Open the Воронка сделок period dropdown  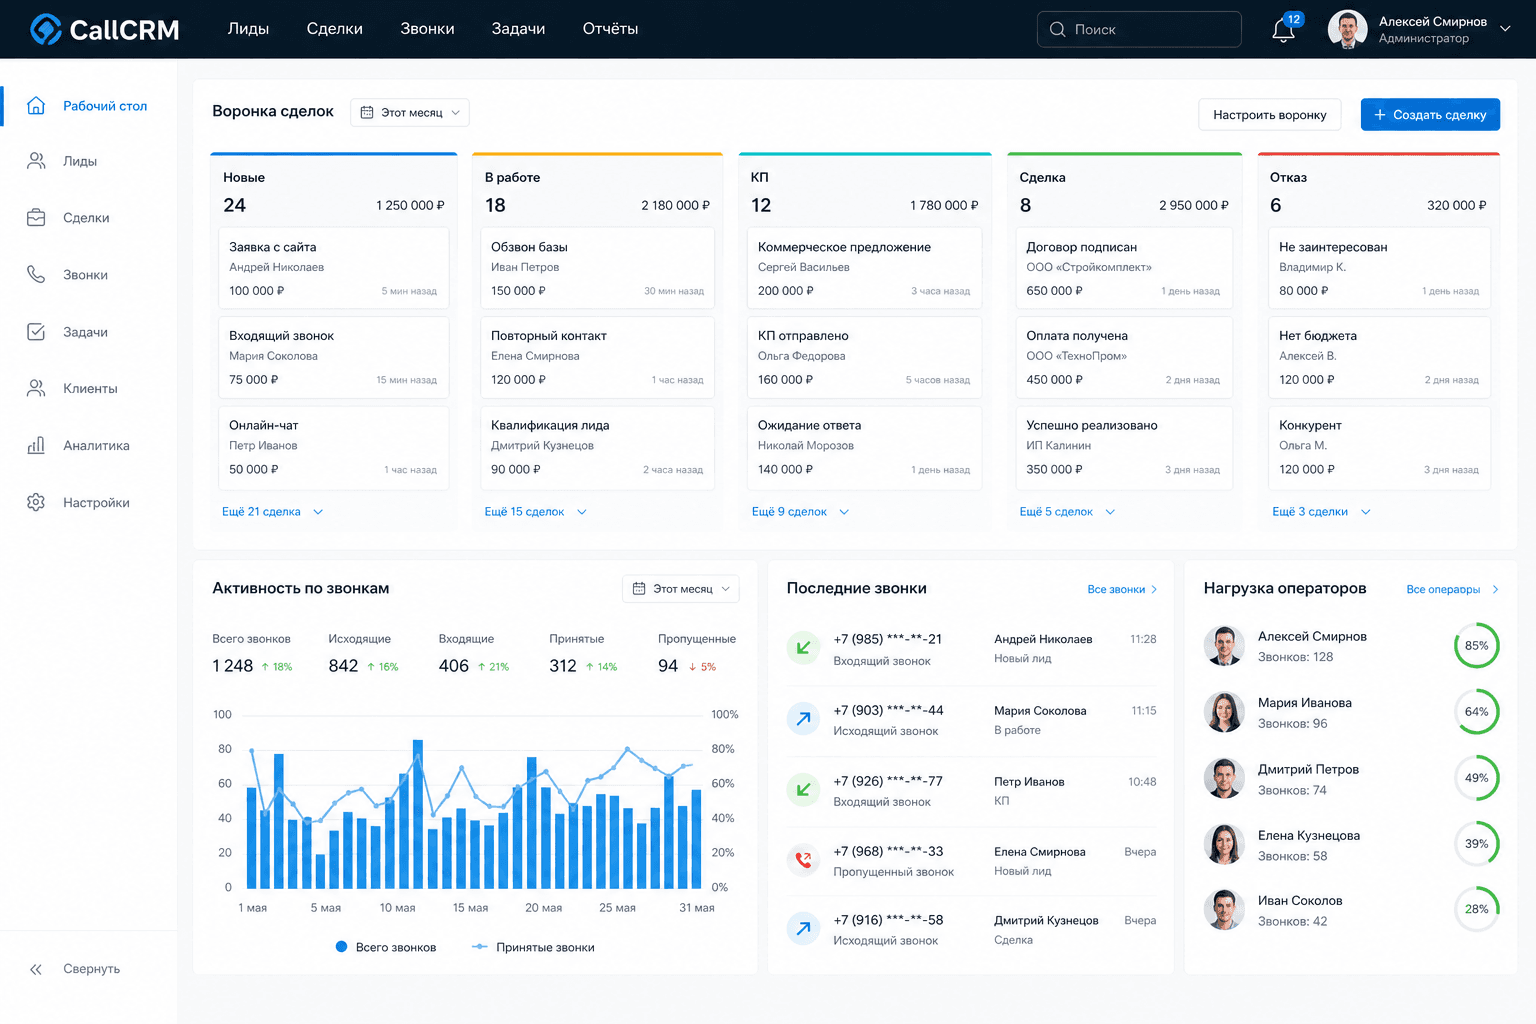(410, 112)
